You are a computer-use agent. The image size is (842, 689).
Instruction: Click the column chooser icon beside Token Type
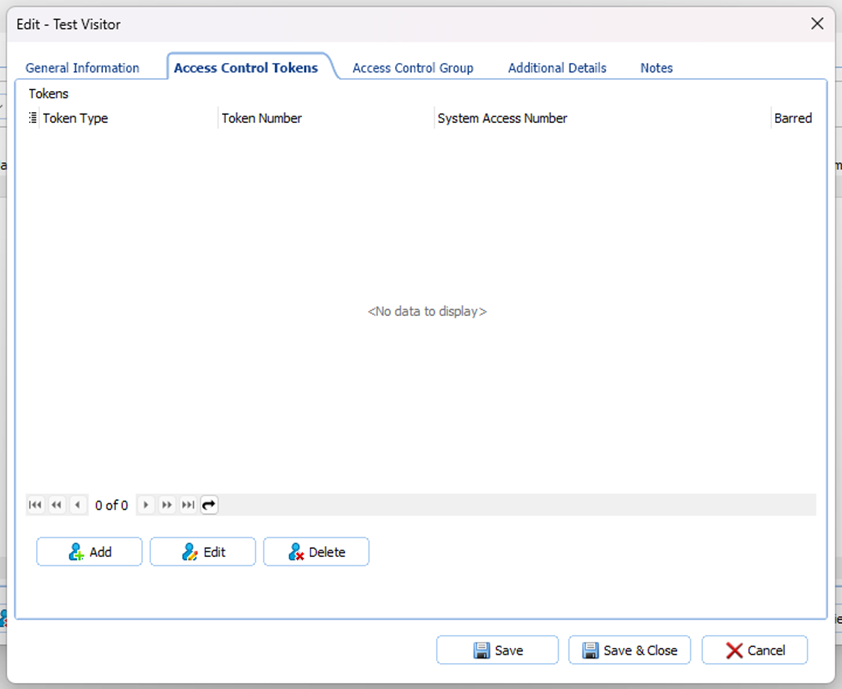click(x=30, y=118)
